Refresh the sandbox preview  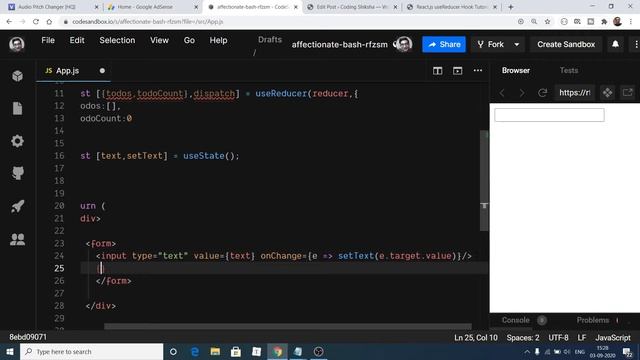click(542, 93)
